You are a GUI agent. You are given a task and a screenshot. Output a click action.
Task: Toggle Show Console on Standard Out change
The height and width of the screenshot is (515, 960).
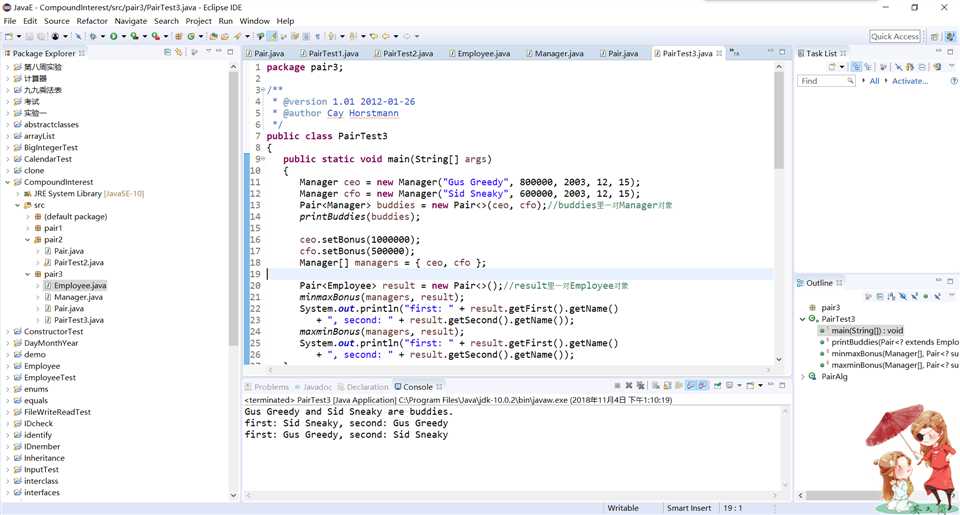pos(691,386)
